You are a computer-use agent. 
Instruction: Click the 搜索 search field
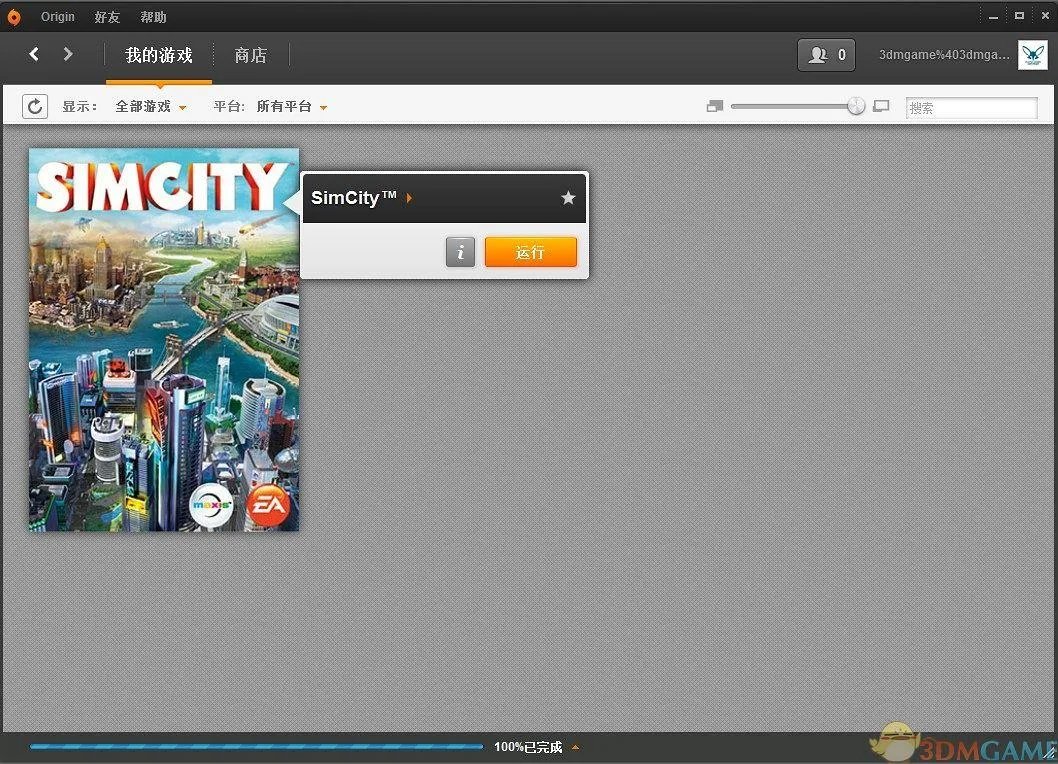pos(971,107)
